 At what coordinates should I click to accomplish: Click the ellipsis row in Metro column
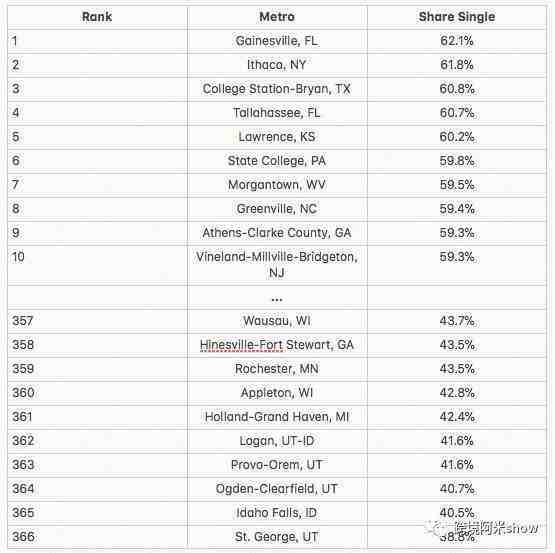pos(277,297)
